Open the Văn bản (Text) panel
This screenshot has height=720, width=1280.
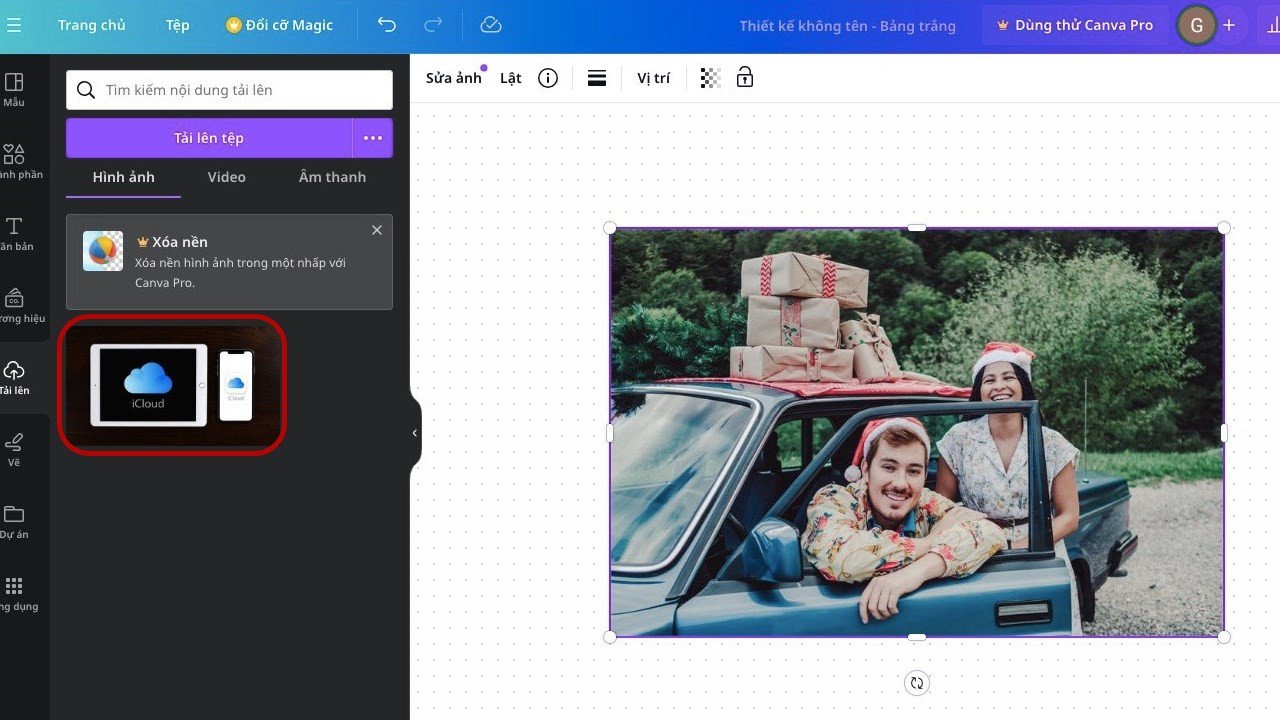coord(15,232)
